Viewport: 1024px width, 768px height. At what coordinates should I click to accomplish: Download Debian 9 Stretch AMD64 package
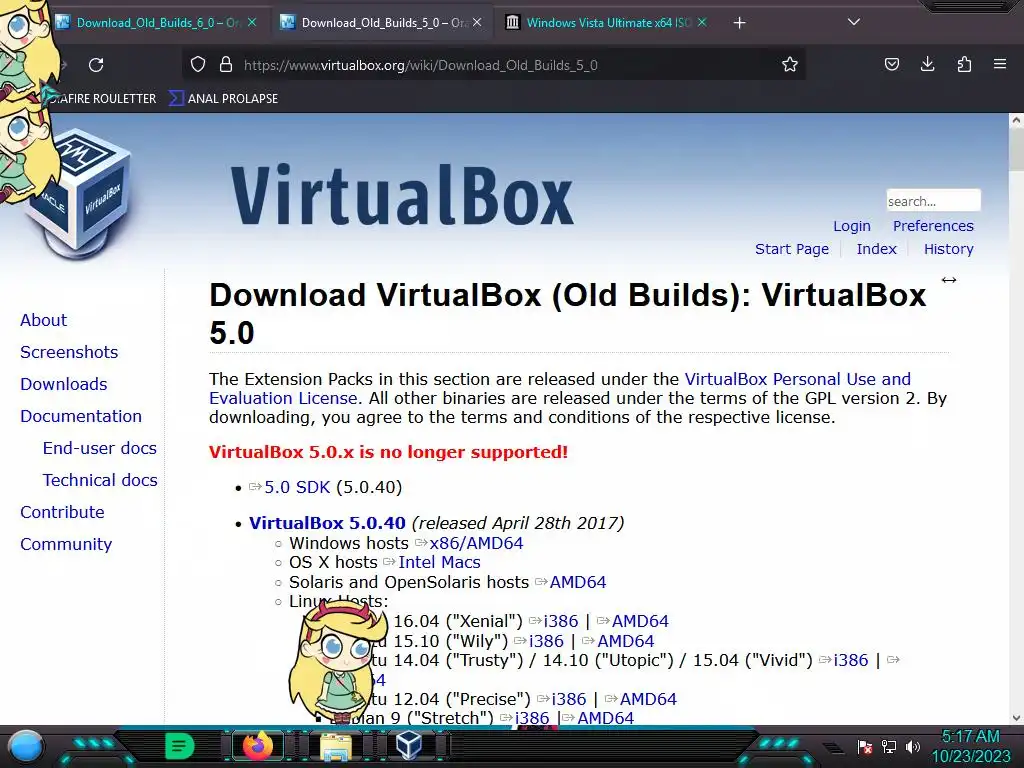605,718
